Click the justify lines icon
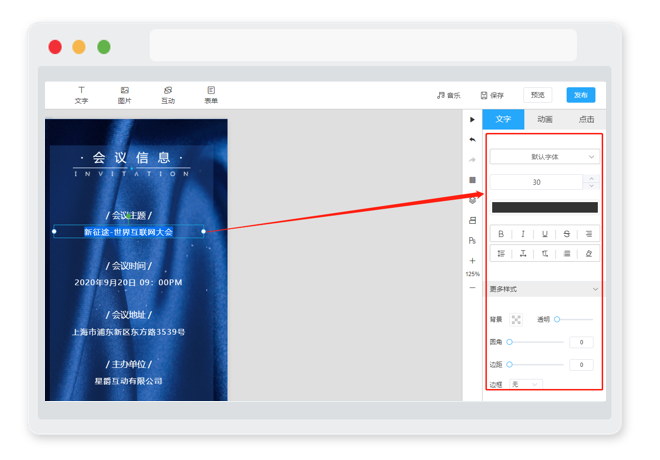Viewport: 660px width, 460px height. (567, 253)
